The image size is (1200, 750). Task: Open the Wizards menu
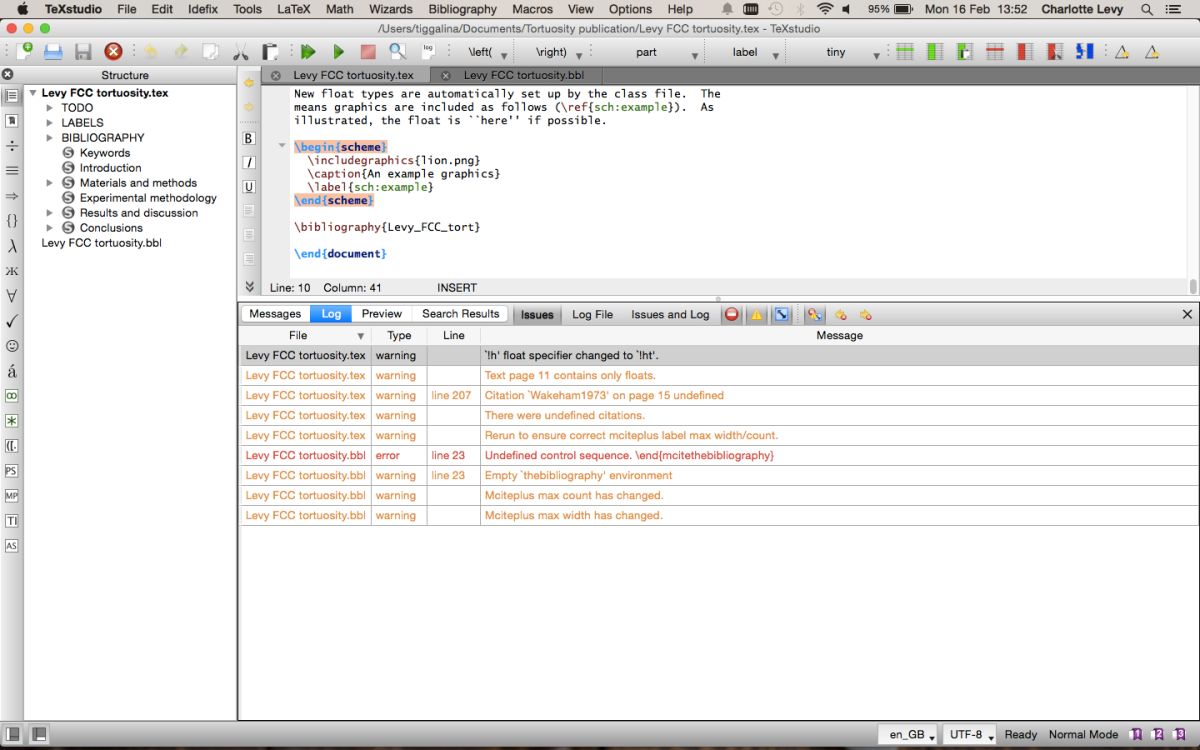[391, 9]
